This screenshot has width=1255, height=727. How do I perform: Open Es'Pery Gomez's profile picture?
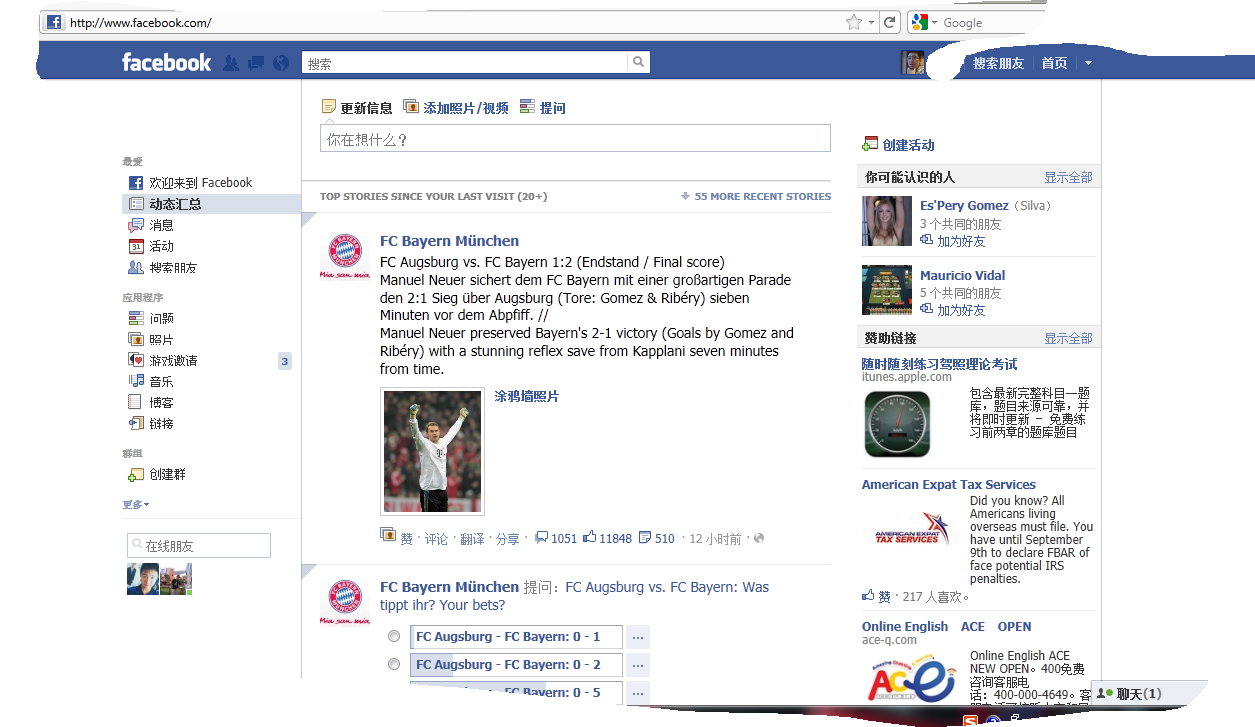[887, 221]
